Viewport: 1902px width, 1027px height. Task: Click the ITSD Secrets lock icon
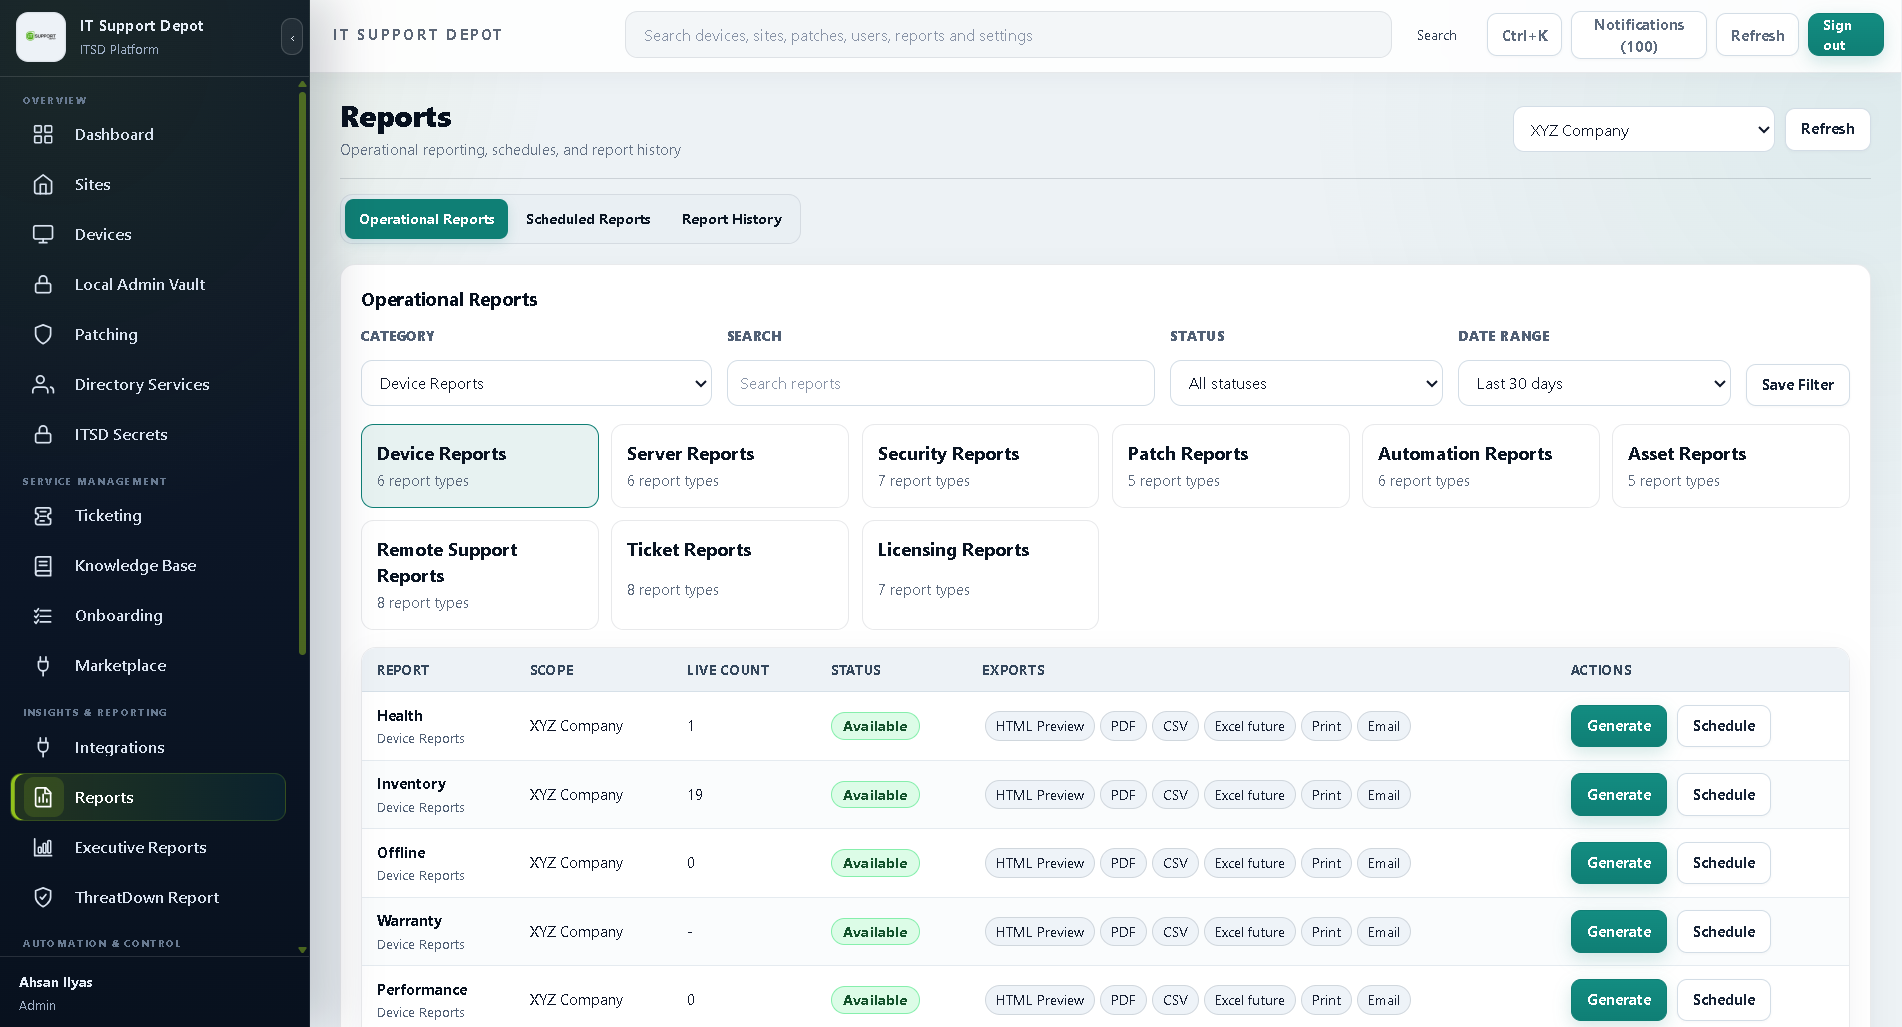pos(43,434)
